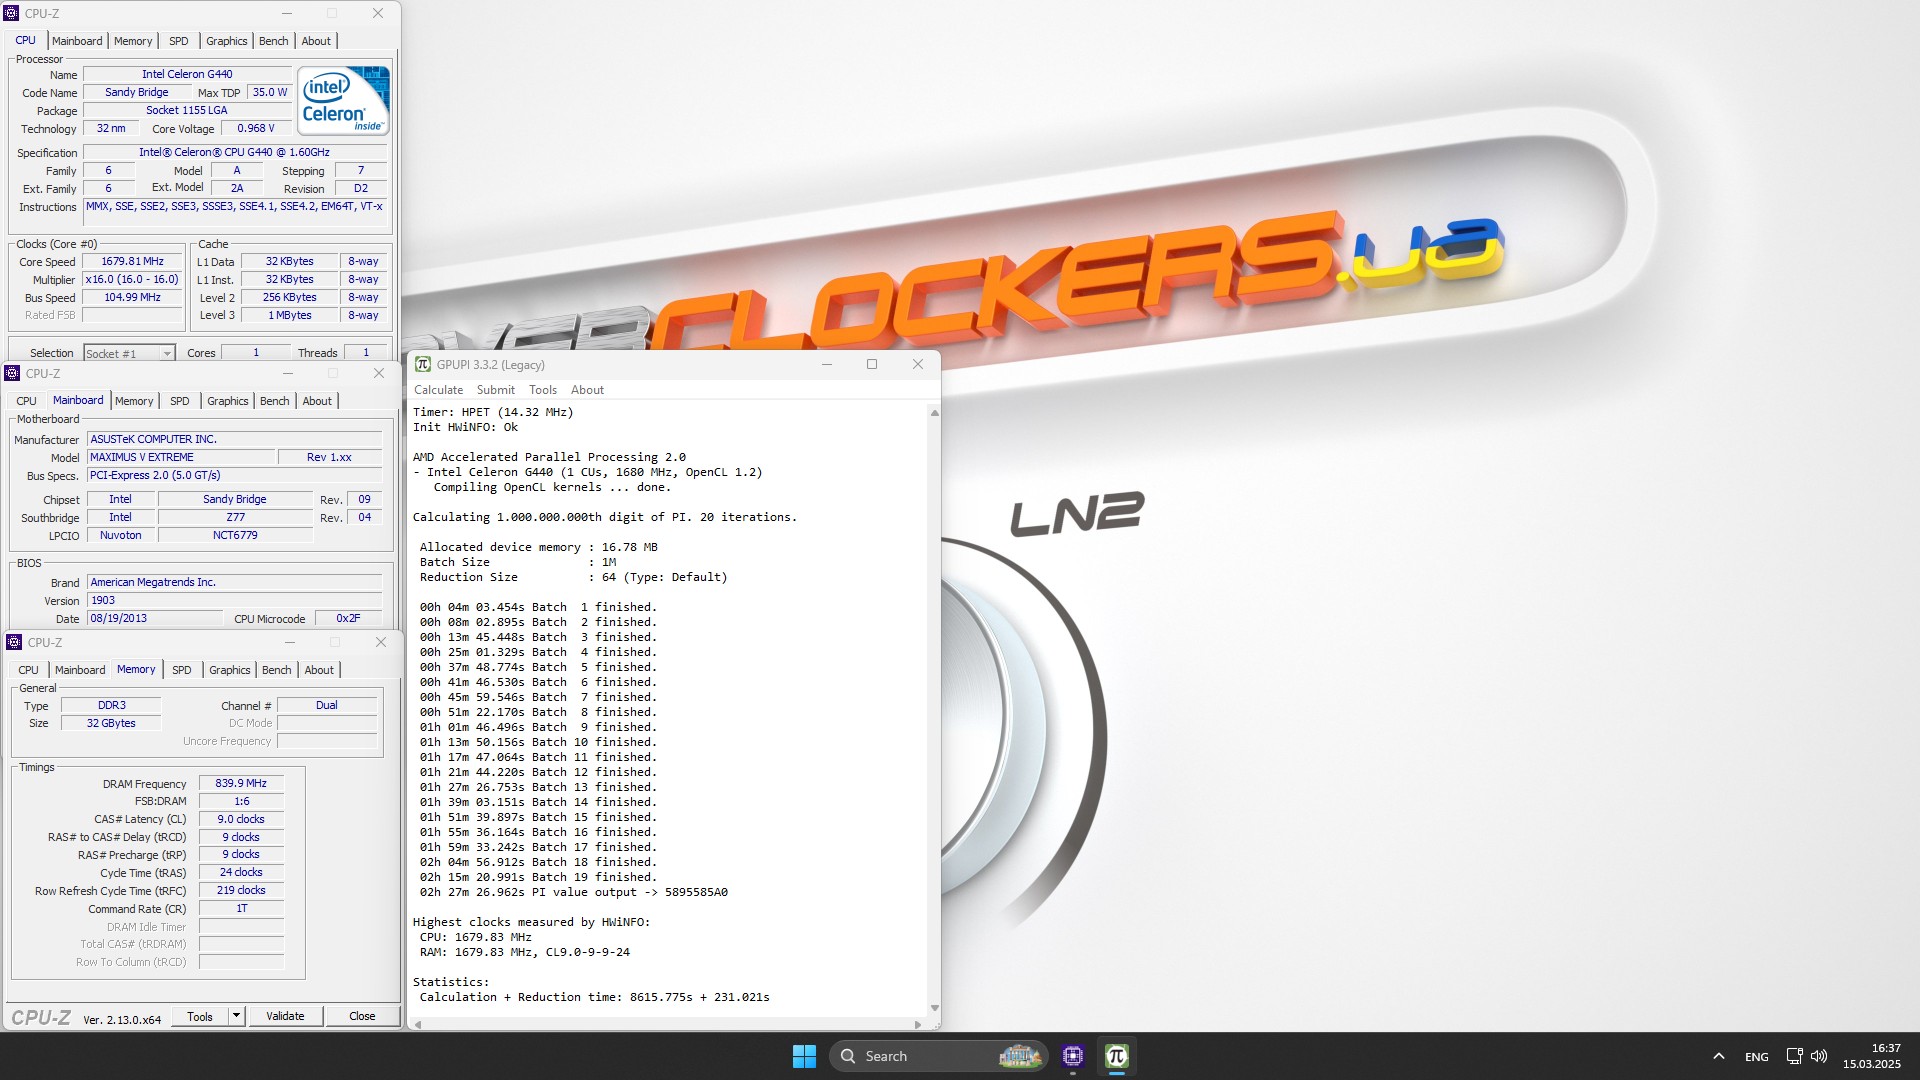This screenshot has width=1920, height=1080.
Task: Click the taskbar search magnifier icon
Action: tap(848, 1056)
